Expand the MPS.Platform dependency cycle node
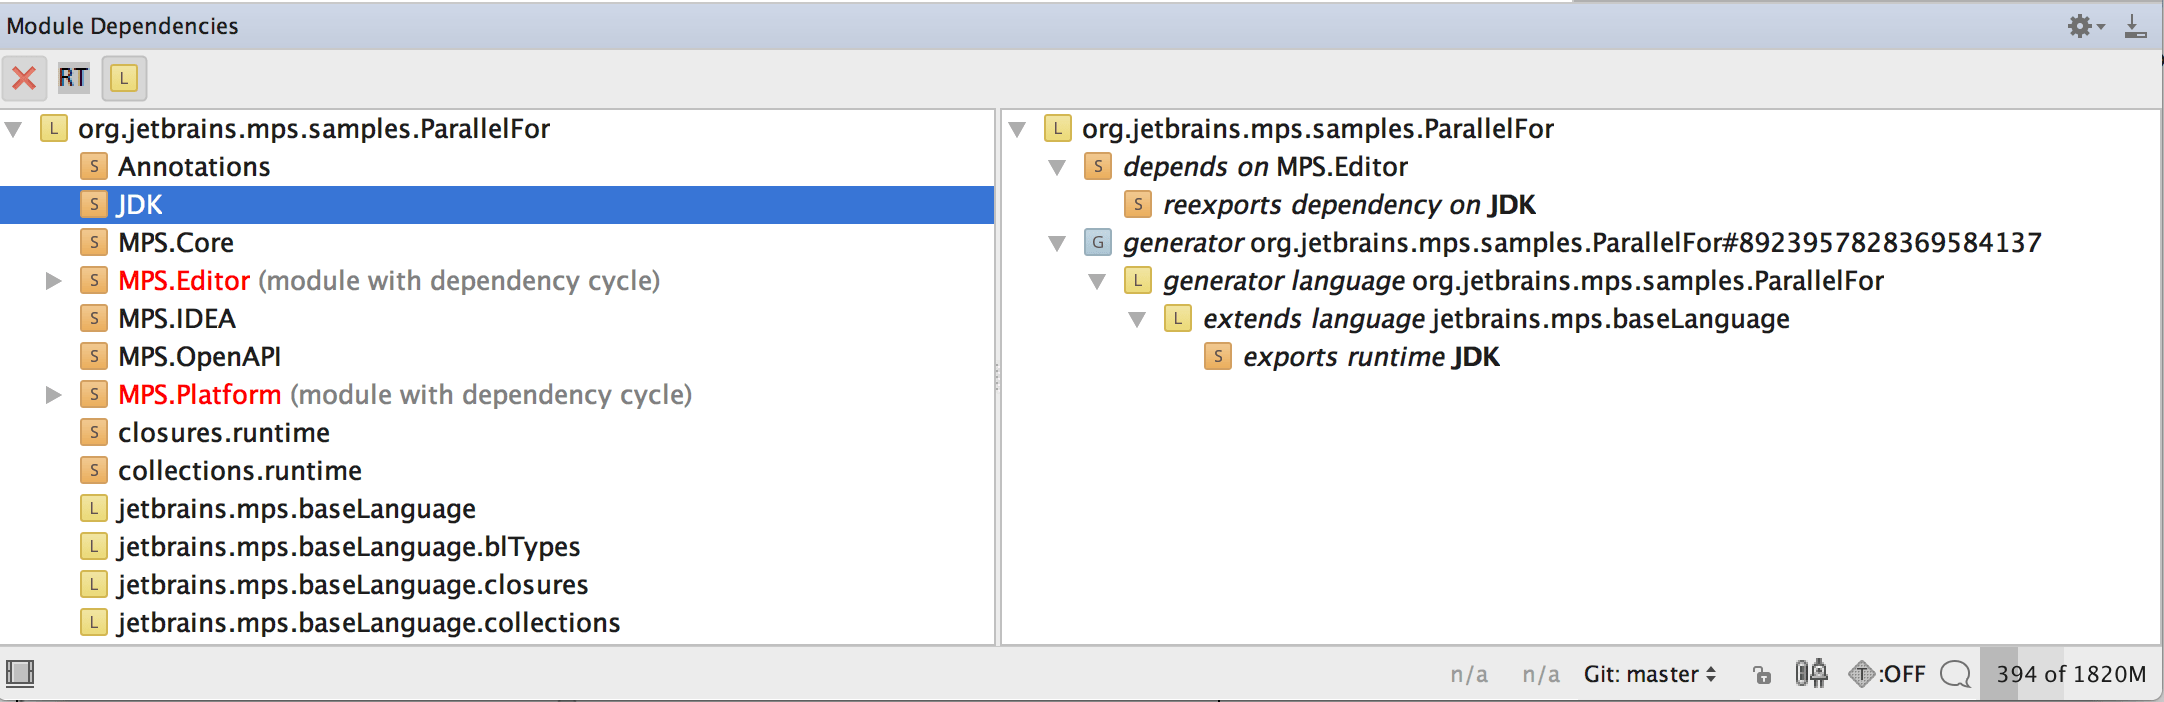The width and height of the screenshot is (2164, 702). click(x=54, y=395)
